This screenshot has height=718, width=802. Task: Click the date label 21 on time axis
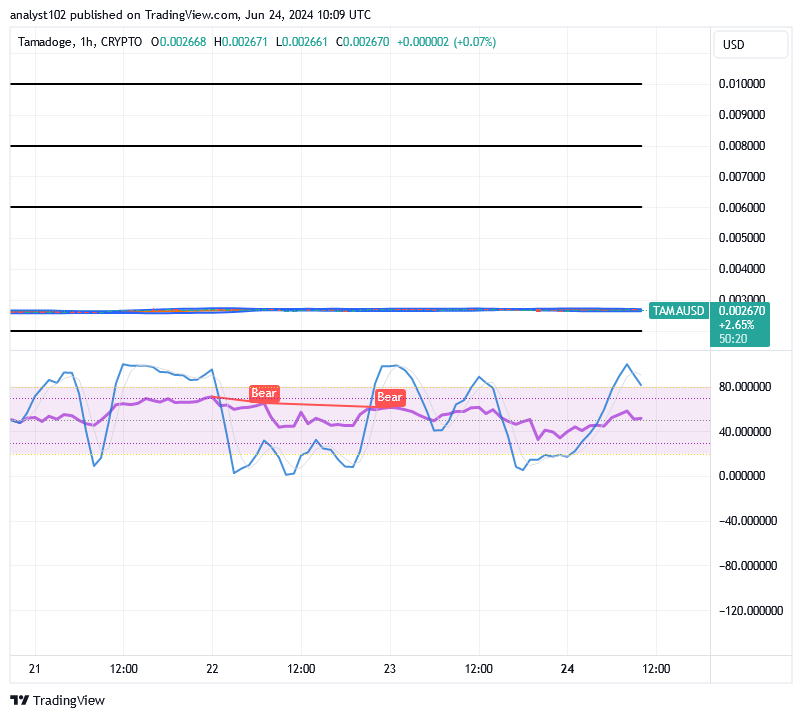pos(35,668)
